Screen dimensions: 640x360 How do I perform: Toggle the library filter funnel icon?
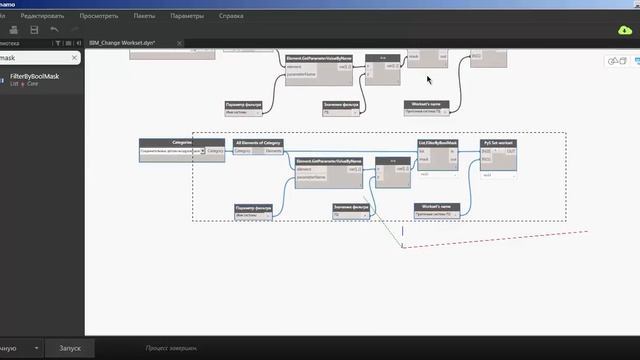click(58, 43)
